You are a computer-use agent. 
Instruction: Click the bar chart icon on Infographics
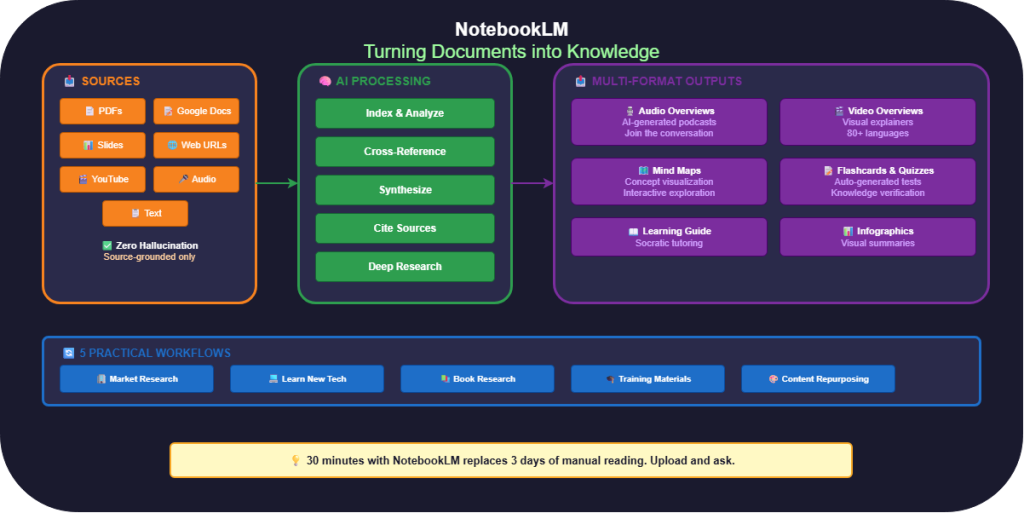[848, 231]
